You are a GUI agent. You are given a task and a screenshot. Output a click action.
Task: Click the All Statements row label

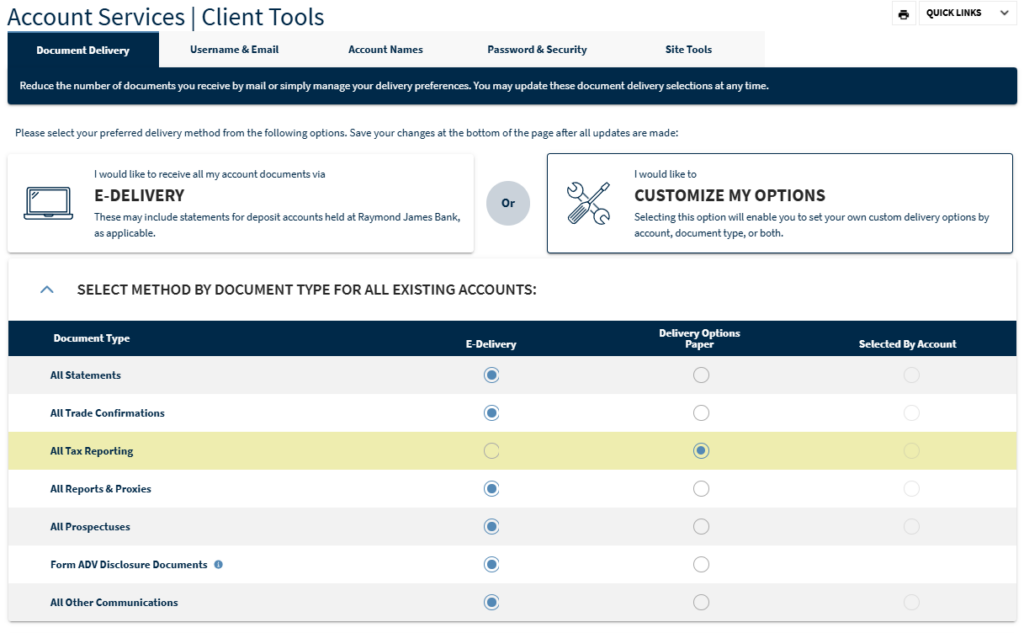click(86, 375)
